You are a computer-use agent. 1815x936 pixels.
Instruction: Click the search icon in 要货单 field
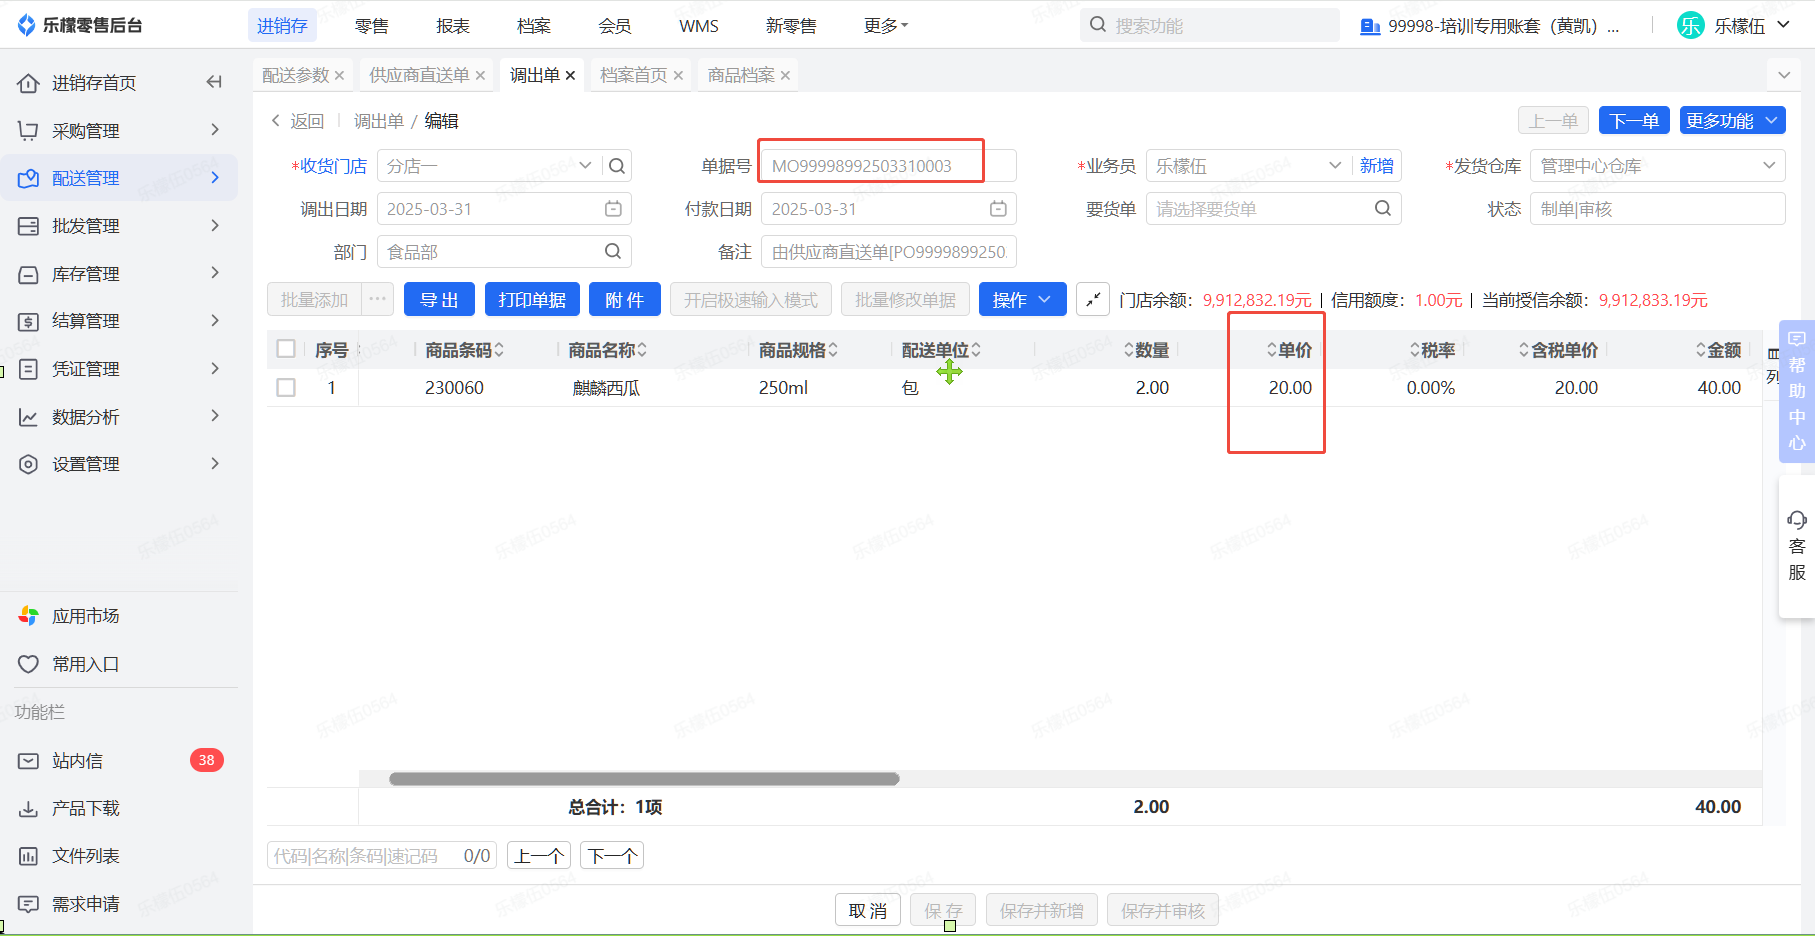[x=1383, y=208]
